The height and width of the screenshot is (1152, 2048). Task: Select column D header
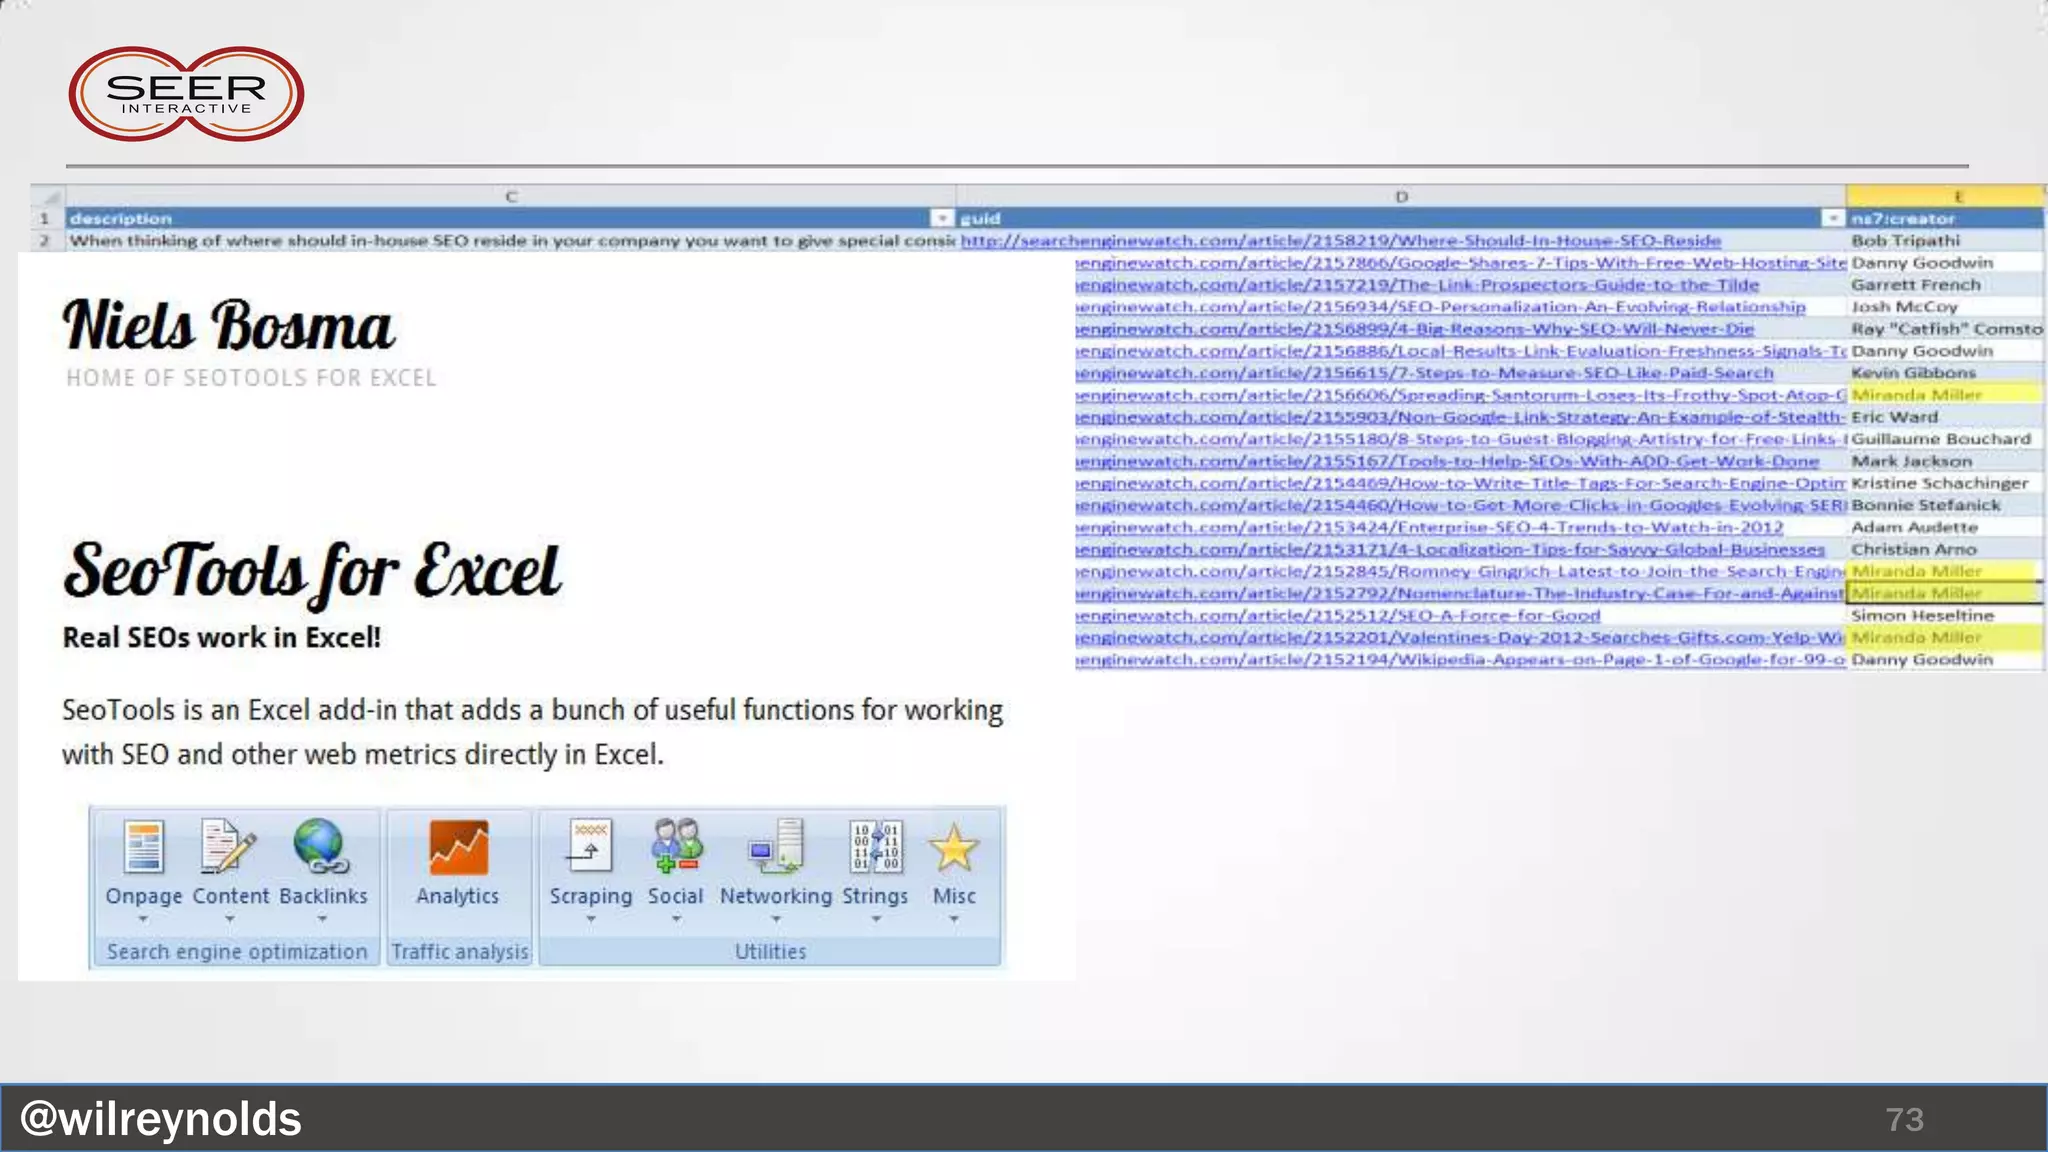pyautogui.click(x=1400, y=197)
